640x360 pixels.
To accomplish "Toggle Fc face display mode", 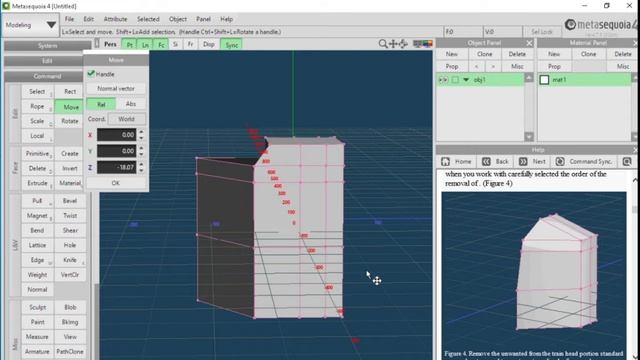I will pyautogui.click(x=161, y=44).
